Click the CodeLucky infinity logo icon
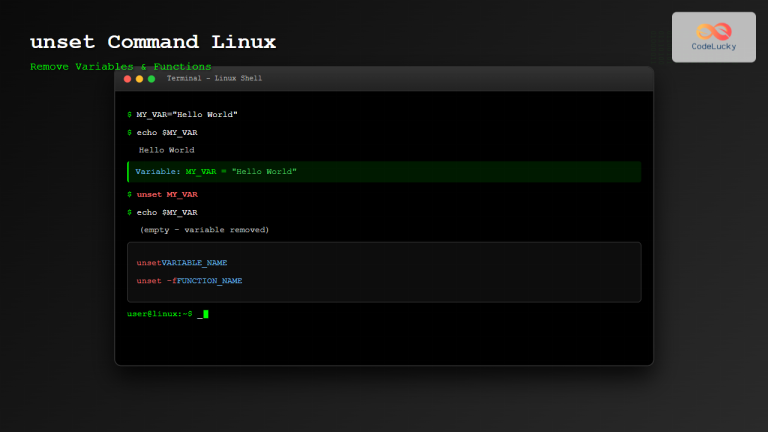This screenshot has height=432, width=768. (x=713, y=30)
